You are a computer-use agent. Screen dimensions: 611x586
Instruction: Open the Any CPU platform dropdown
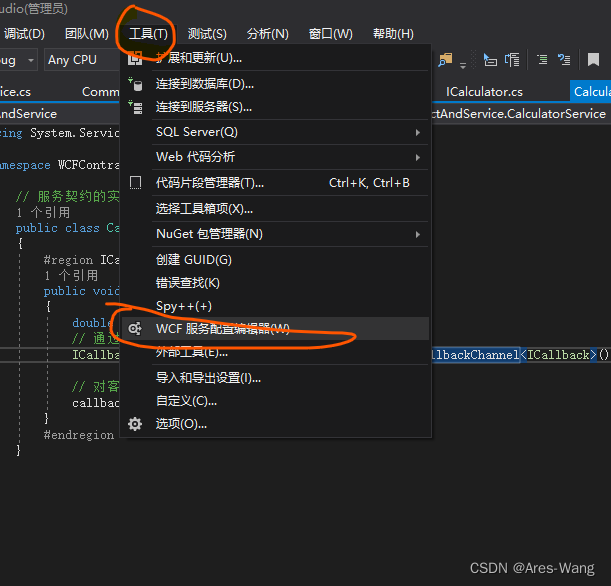coord(82,60)
